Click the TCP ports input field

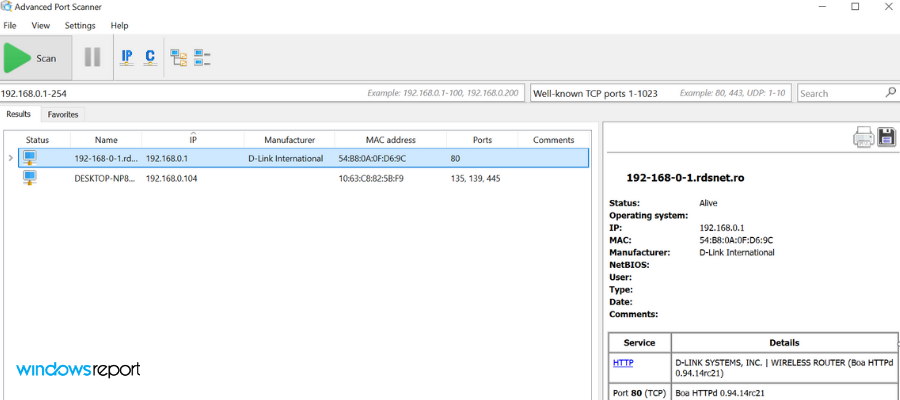pos(661,93)
